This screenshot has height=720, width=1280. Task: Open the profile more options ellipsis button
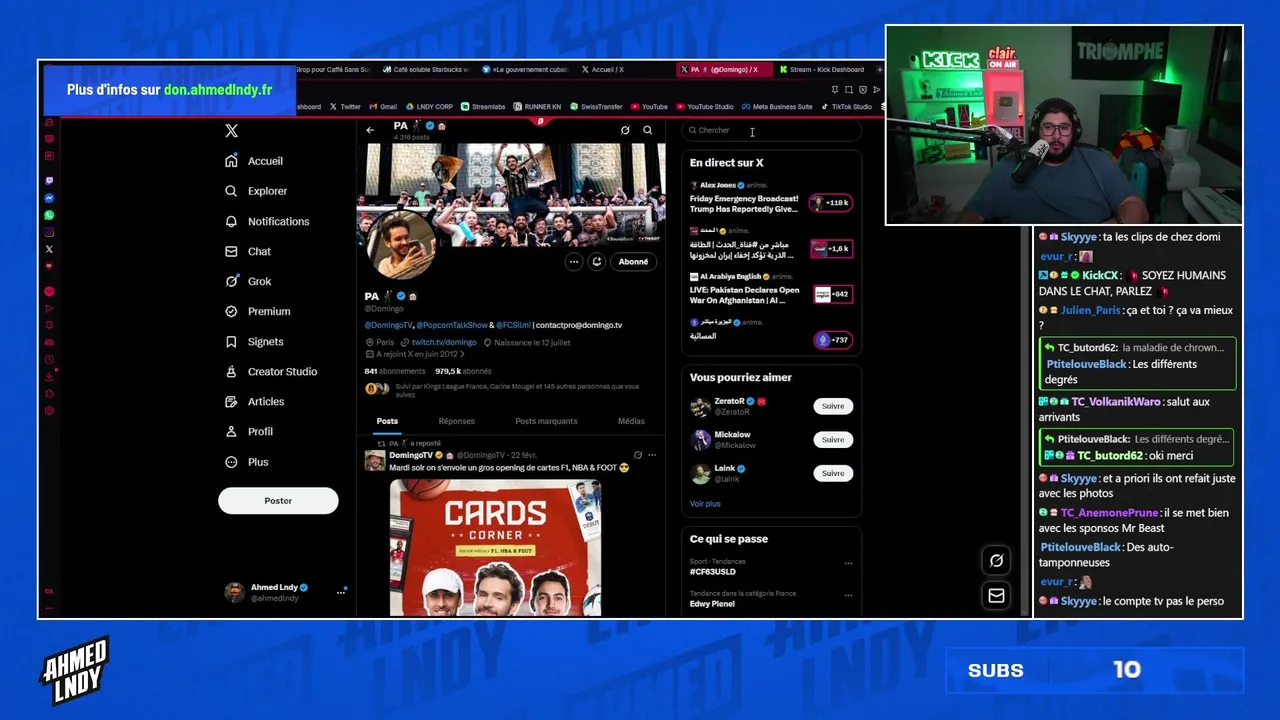click(x=574, y=262)
